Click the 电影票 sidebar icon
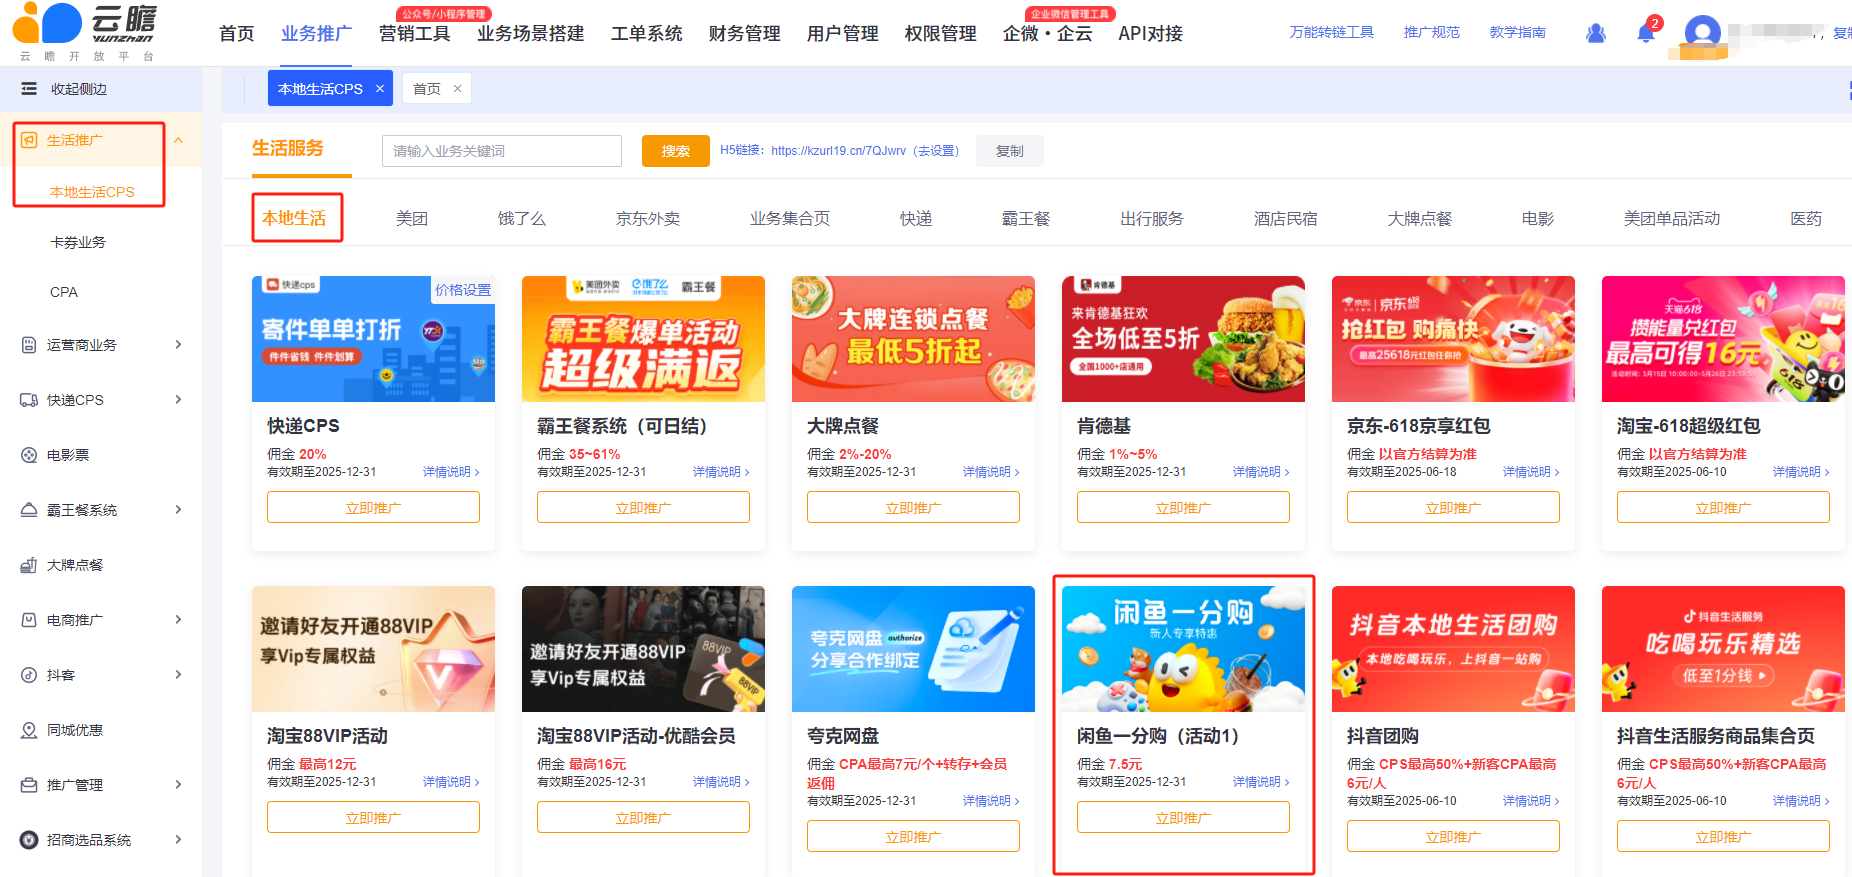The width and height of the screenshot is (1852, 877). tap(29, 455)
